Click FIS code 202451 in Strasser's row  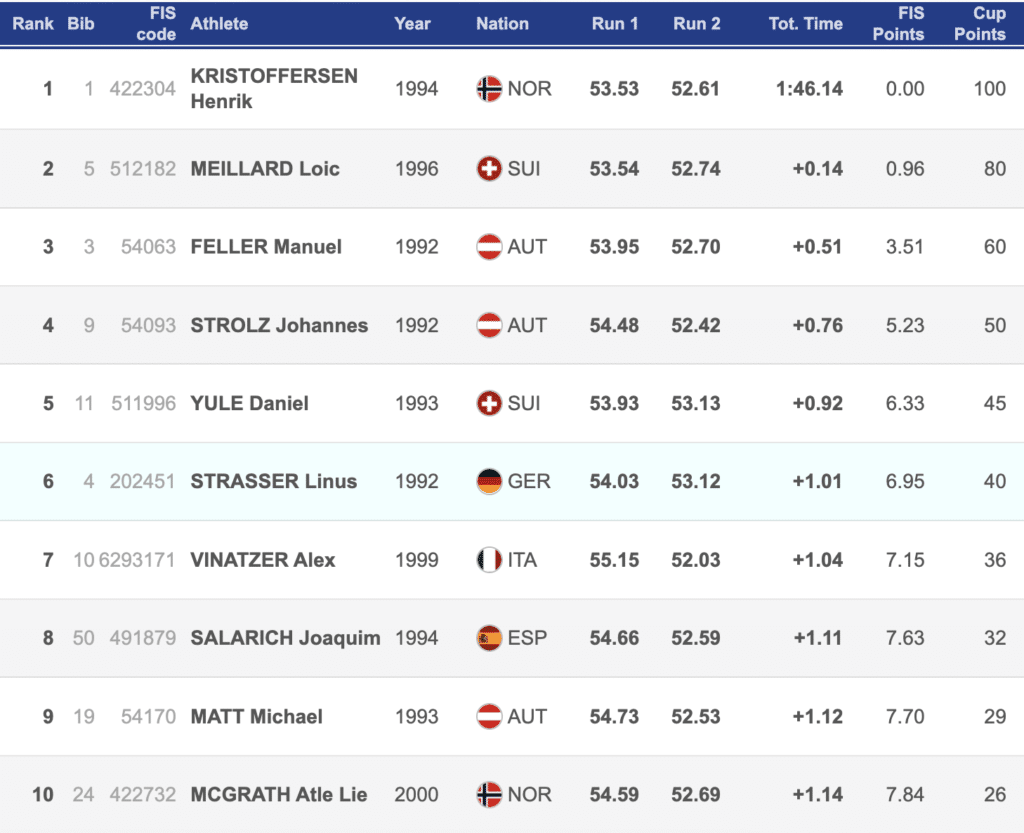pos(142,482)
